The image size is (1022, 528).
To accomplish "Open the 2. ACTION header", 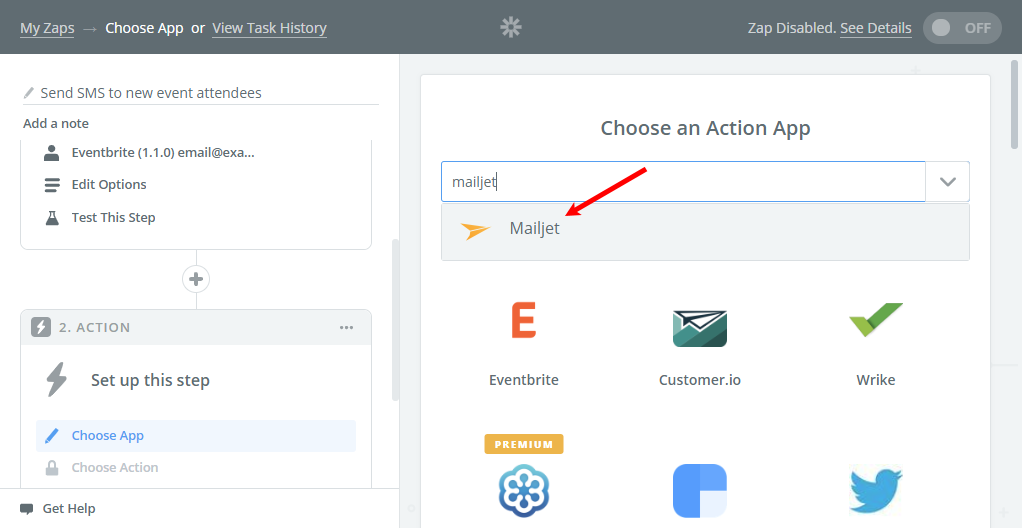I will point(196,327).
